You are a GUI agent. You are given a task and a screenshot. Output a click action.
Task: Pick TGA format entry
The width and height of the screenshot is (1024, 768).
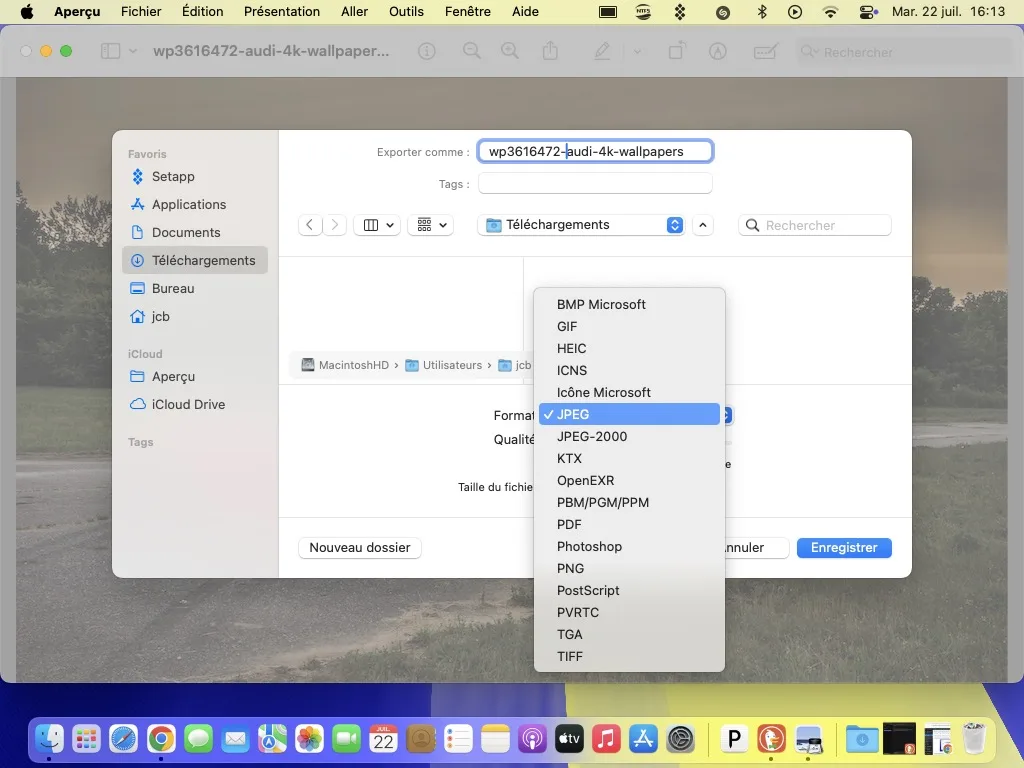coord(629,634)
